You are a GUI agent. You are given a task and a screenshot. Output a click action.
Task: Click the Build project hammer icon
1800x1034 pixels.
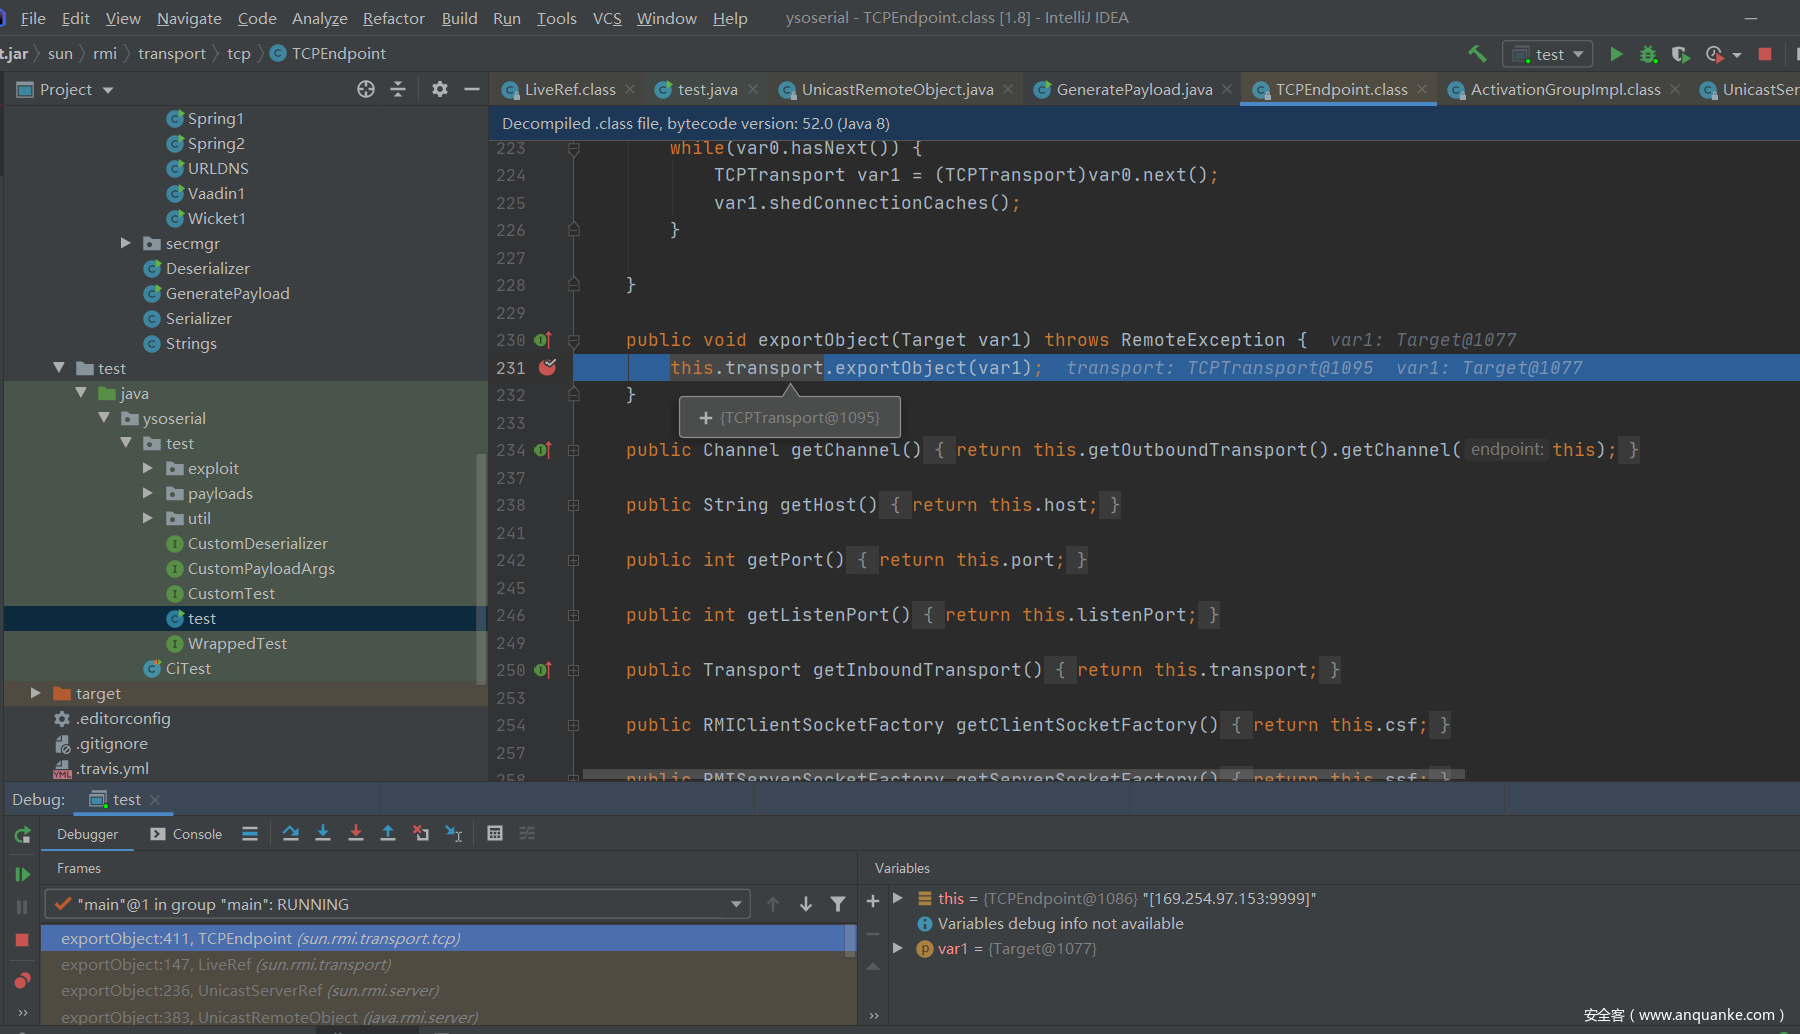[1477, 54]
